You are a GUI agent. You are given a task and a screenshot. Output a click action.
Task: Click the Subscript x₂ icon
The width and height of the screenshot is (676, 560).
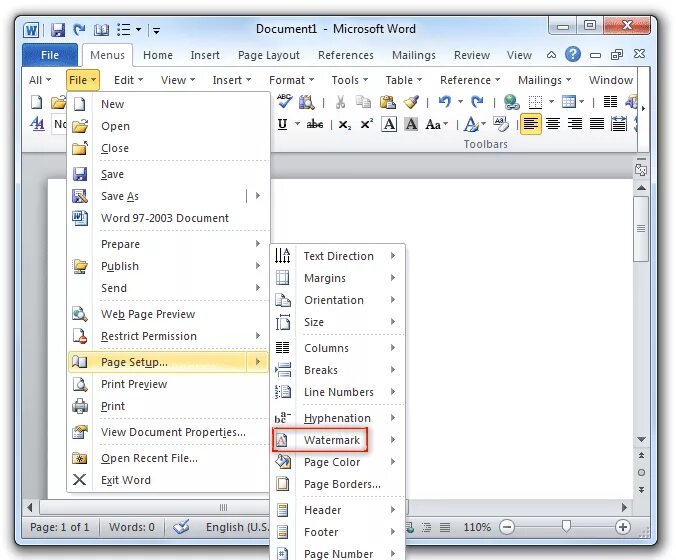(344, 125)
